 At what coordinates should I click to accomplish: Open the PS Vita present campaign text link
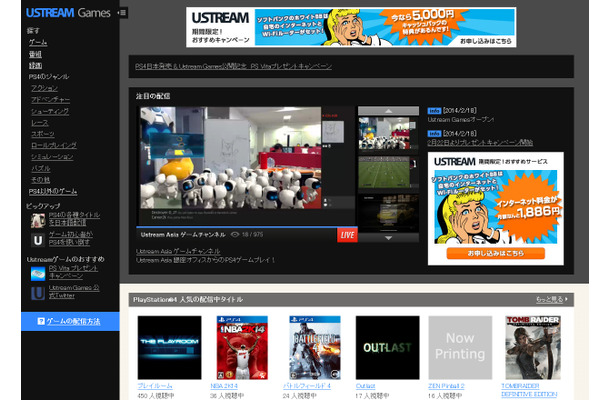(x=73, y=272)
